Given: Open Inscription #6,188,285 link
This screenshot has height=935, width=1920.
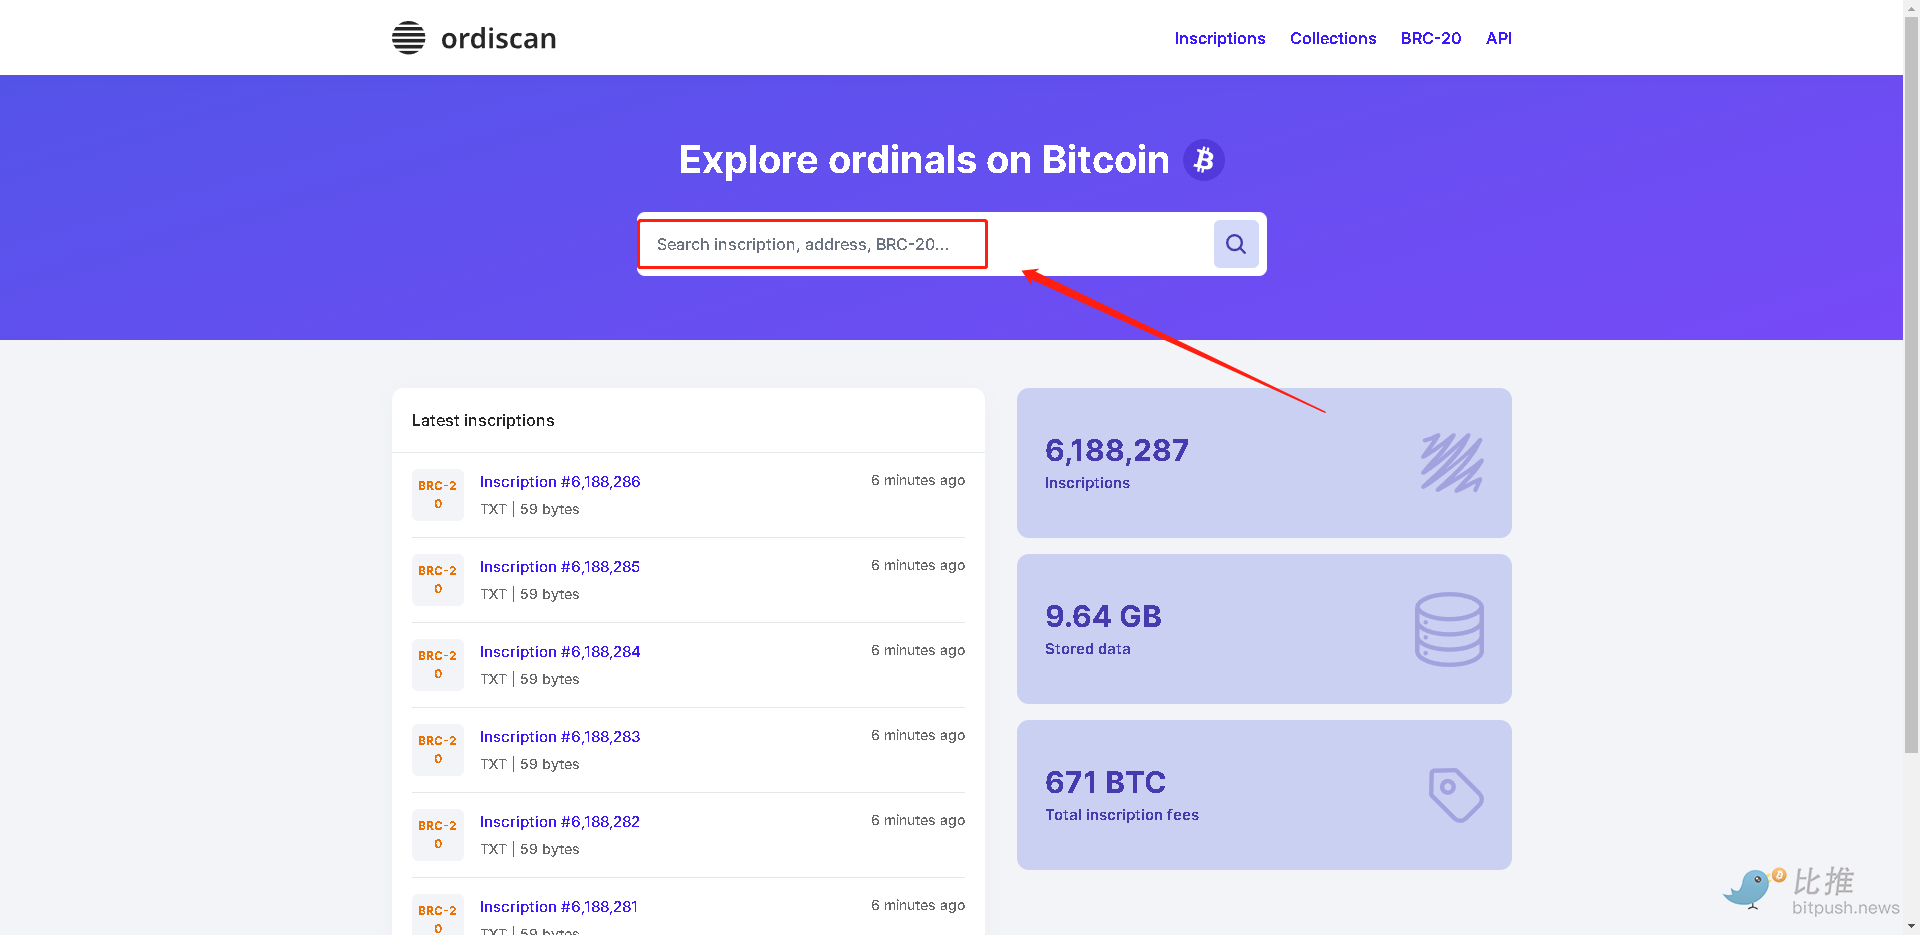Looking at the screenshot, I should [560, 567].
